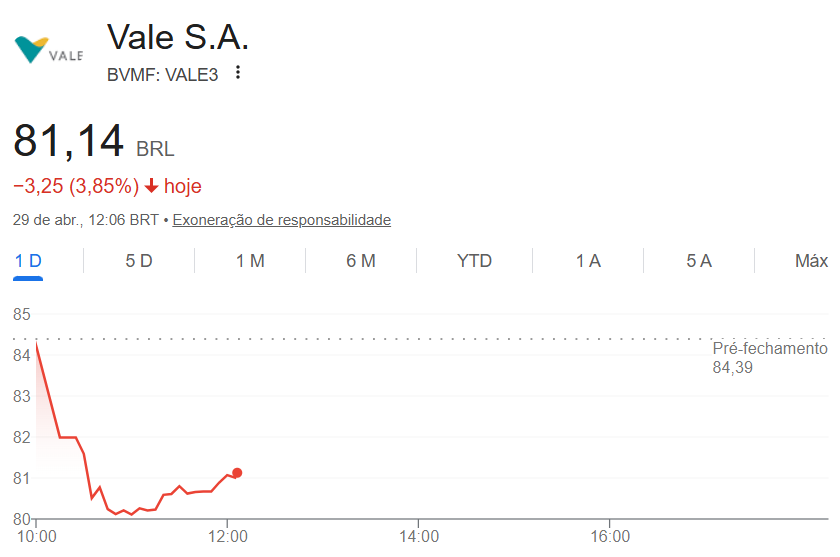Show the 6 M chart range
Screen dimensions: 840x557
click(x=361, y=261)
